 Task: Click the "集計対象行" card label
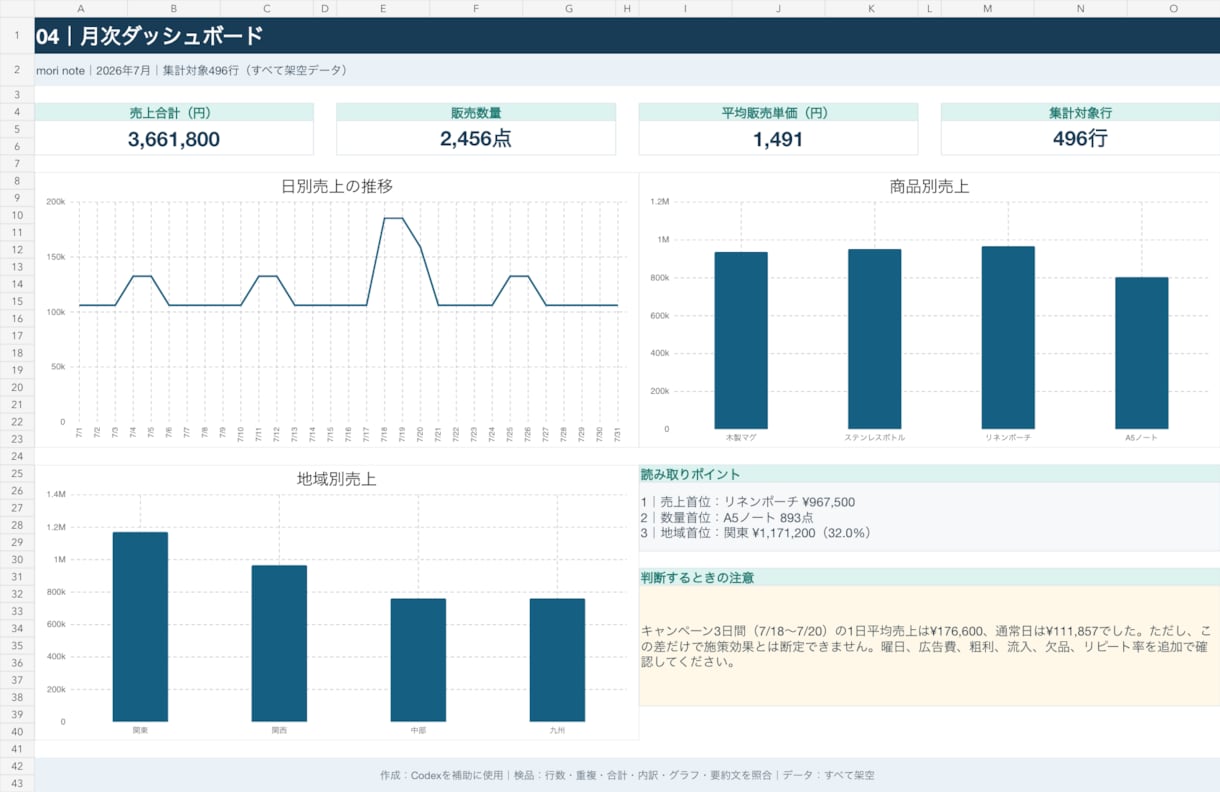coord(1080,113)
